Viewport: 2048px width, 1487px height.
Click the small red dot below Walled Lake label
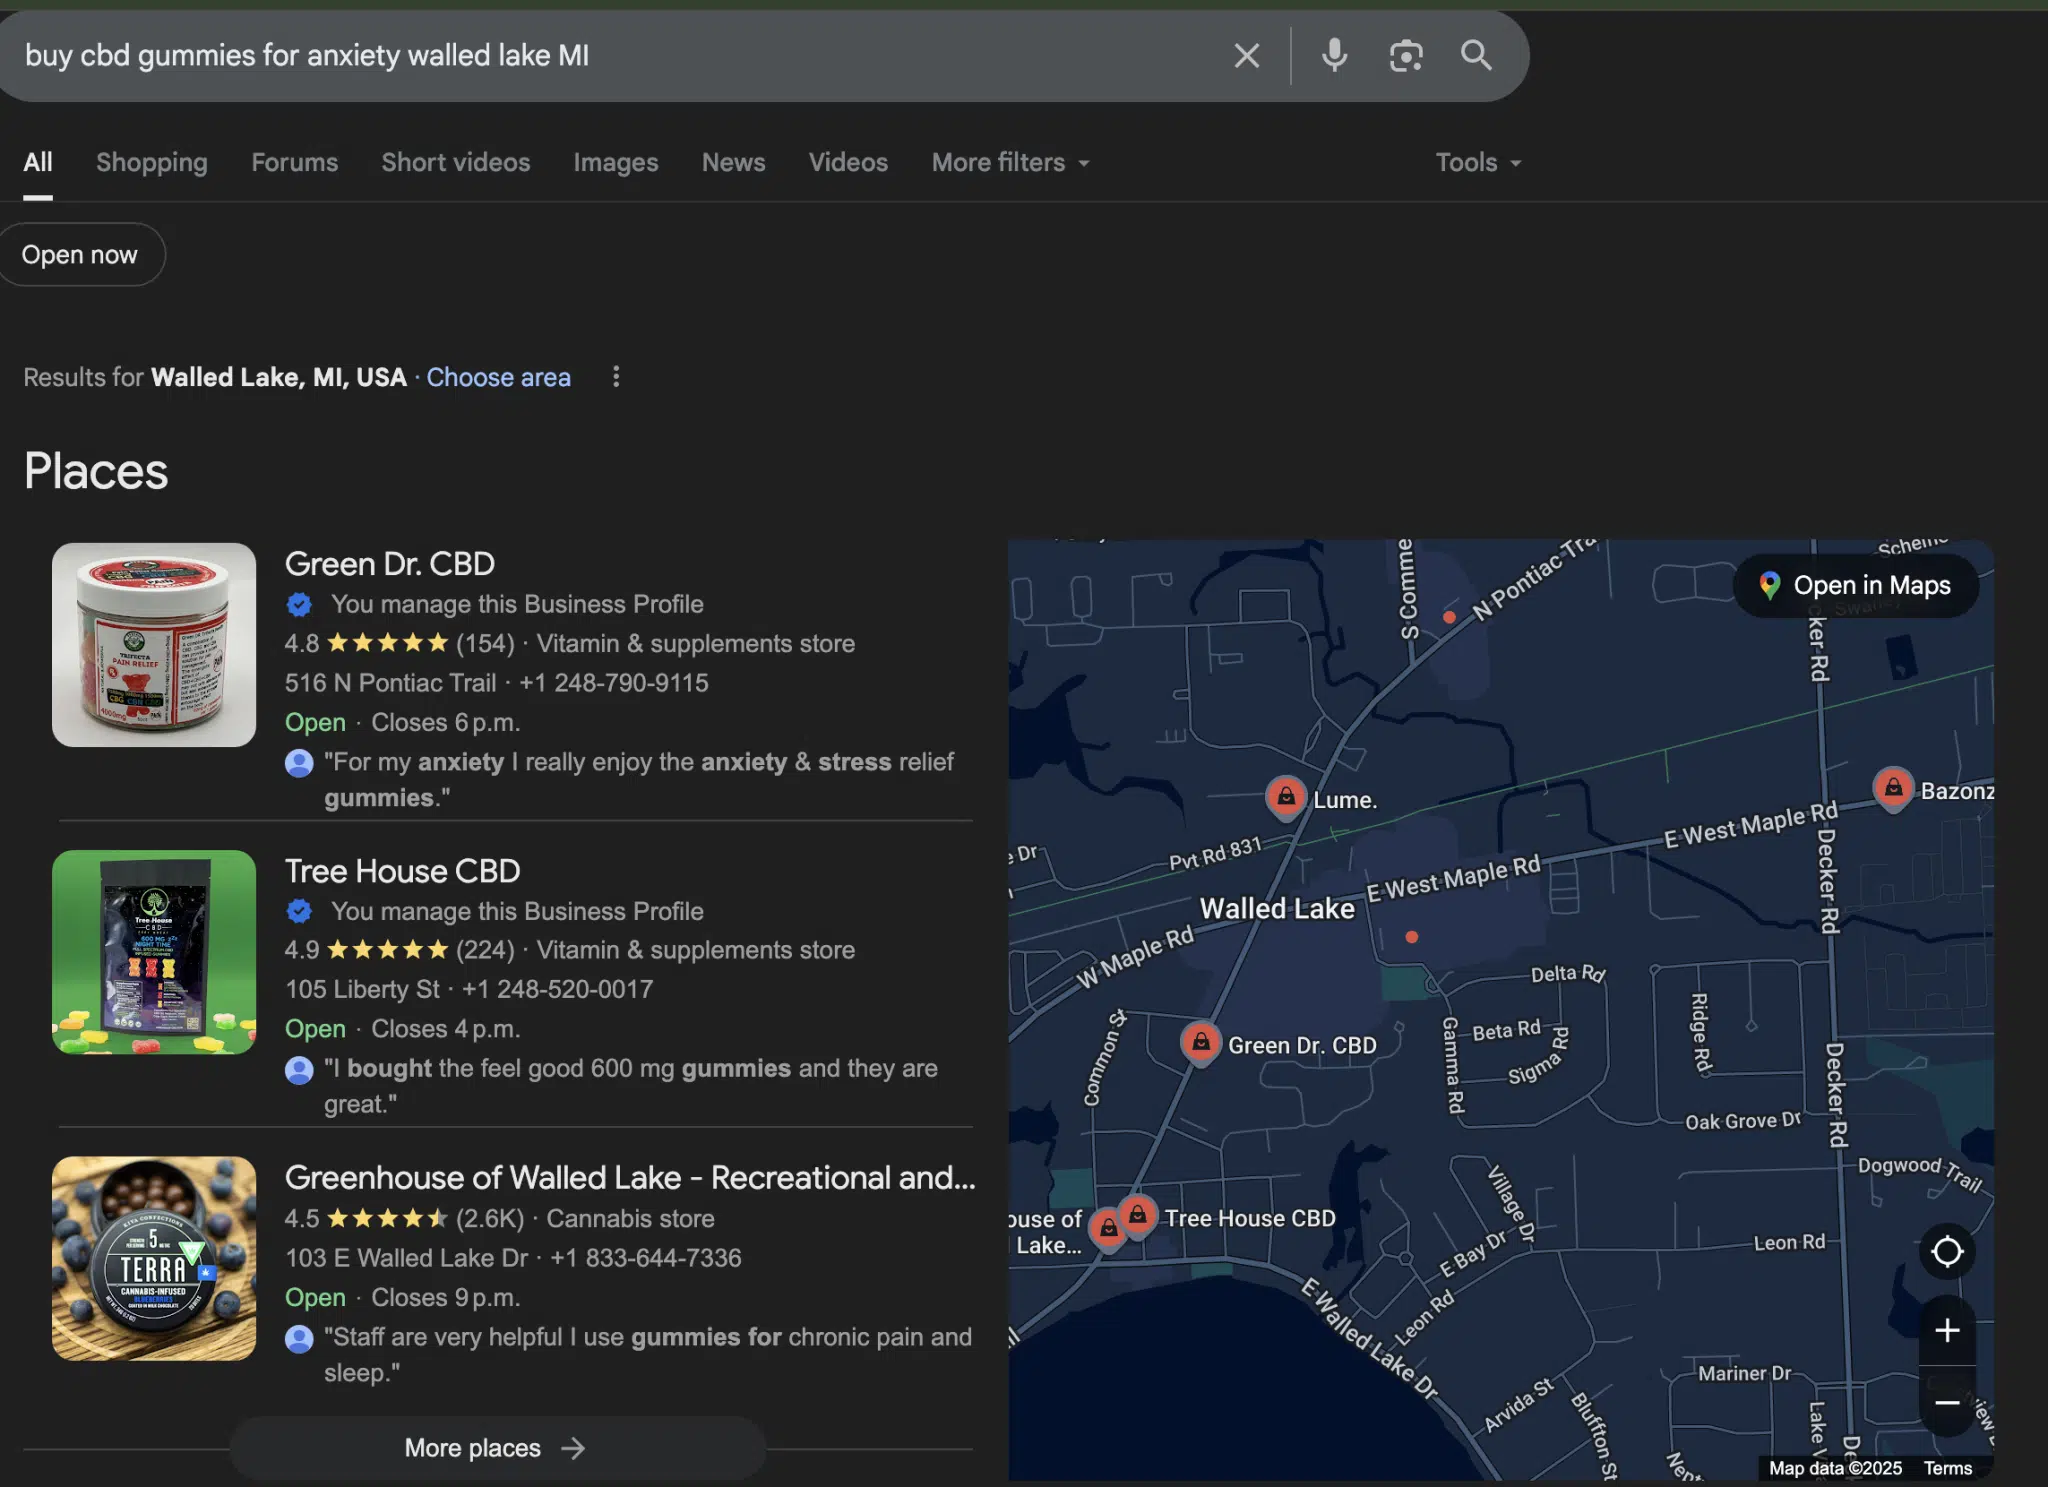tap(1411, 937)
